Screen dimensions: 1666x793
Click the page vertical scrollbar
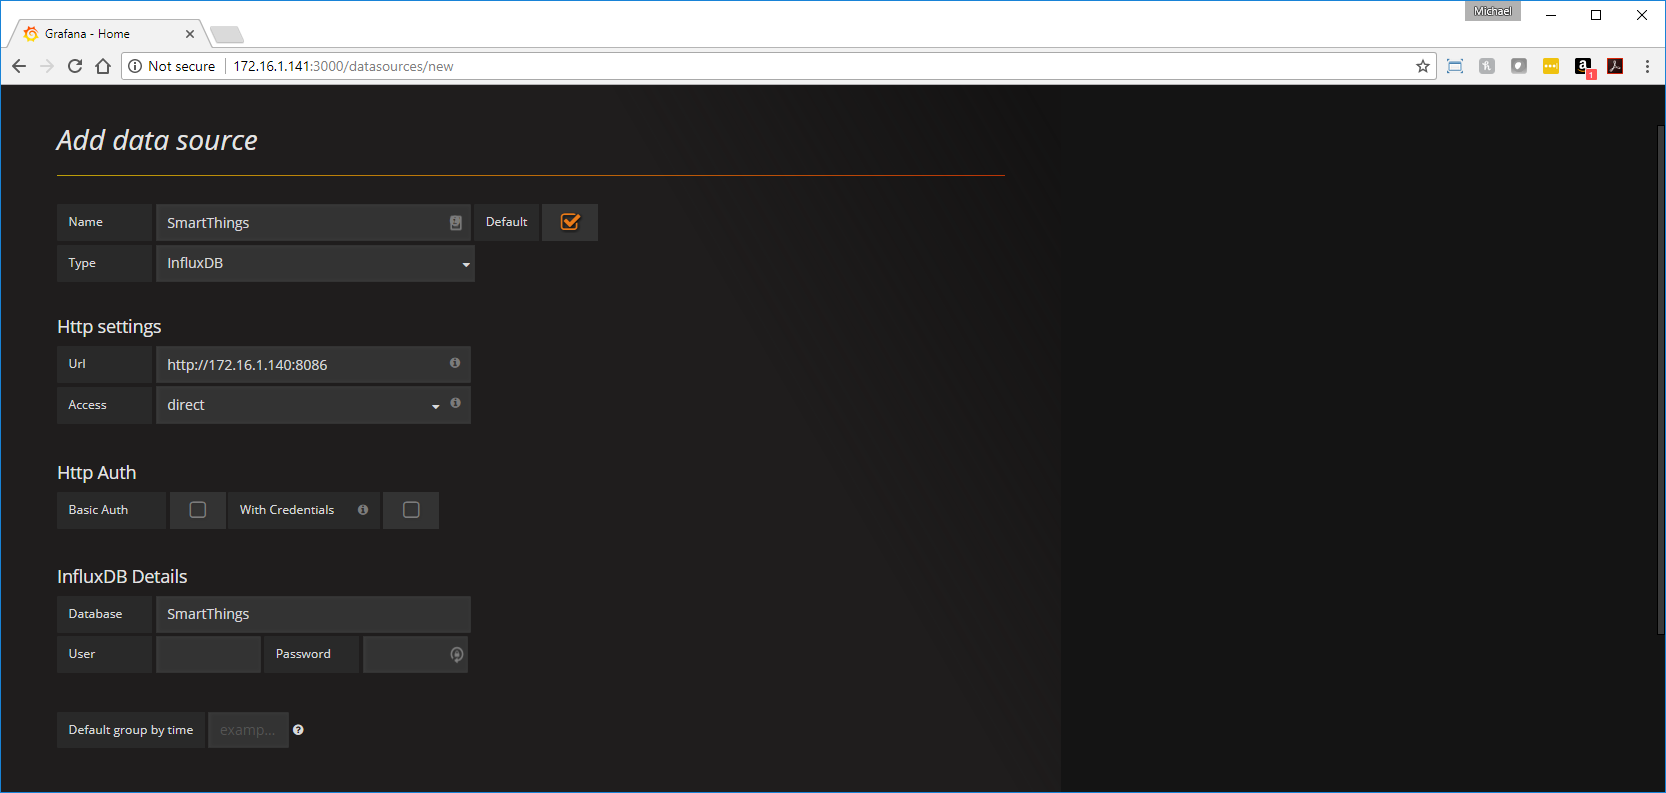(1660, 380)
